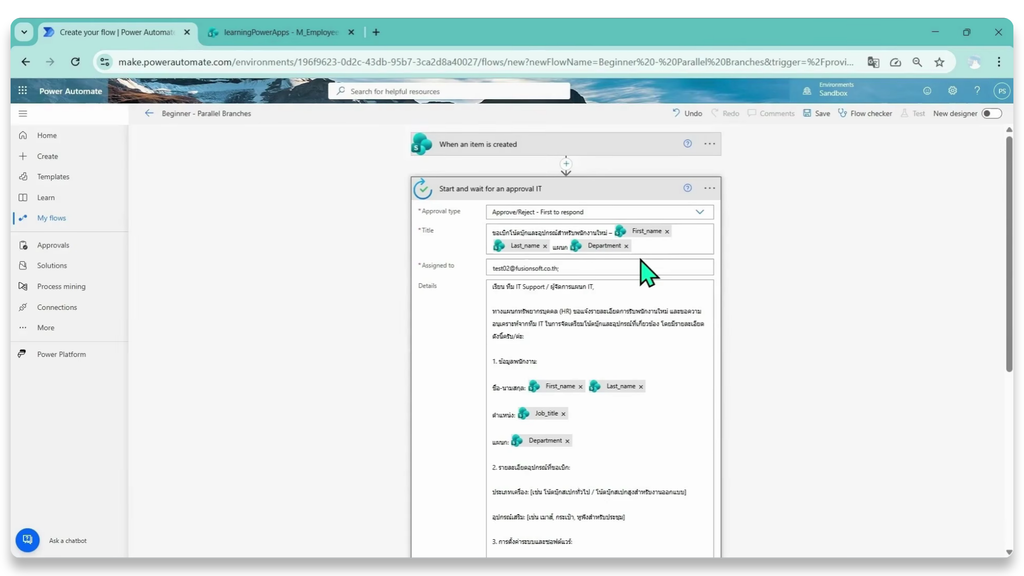Open the trigger's three-dot options menu

point(709,144)
